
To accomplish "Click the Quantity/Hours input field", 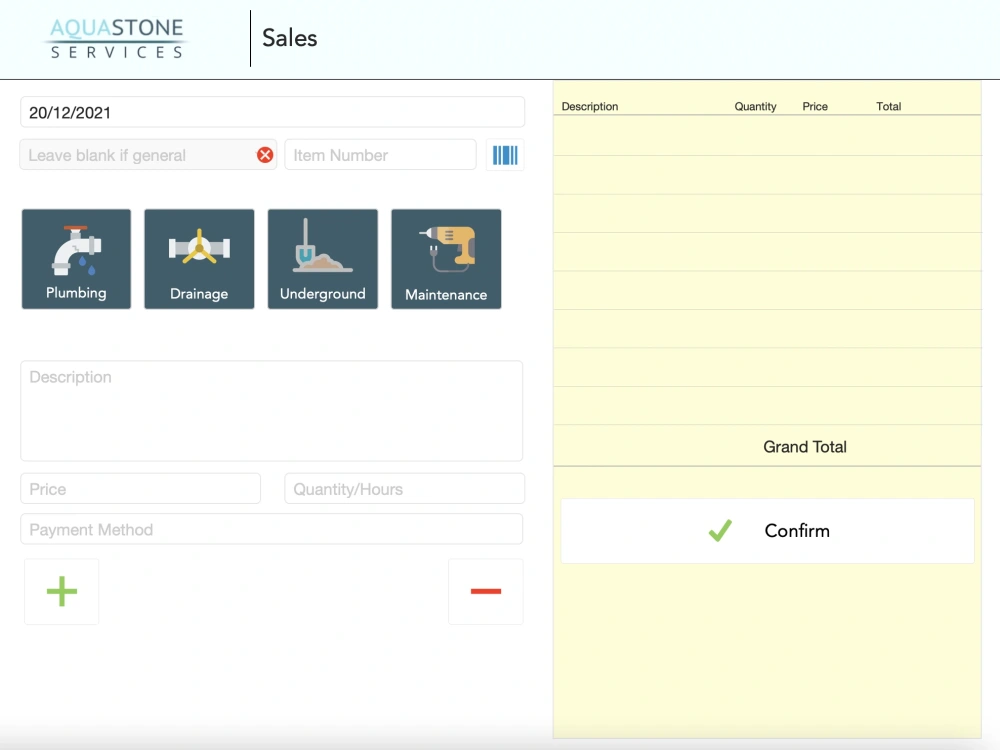I will [404, 488].
